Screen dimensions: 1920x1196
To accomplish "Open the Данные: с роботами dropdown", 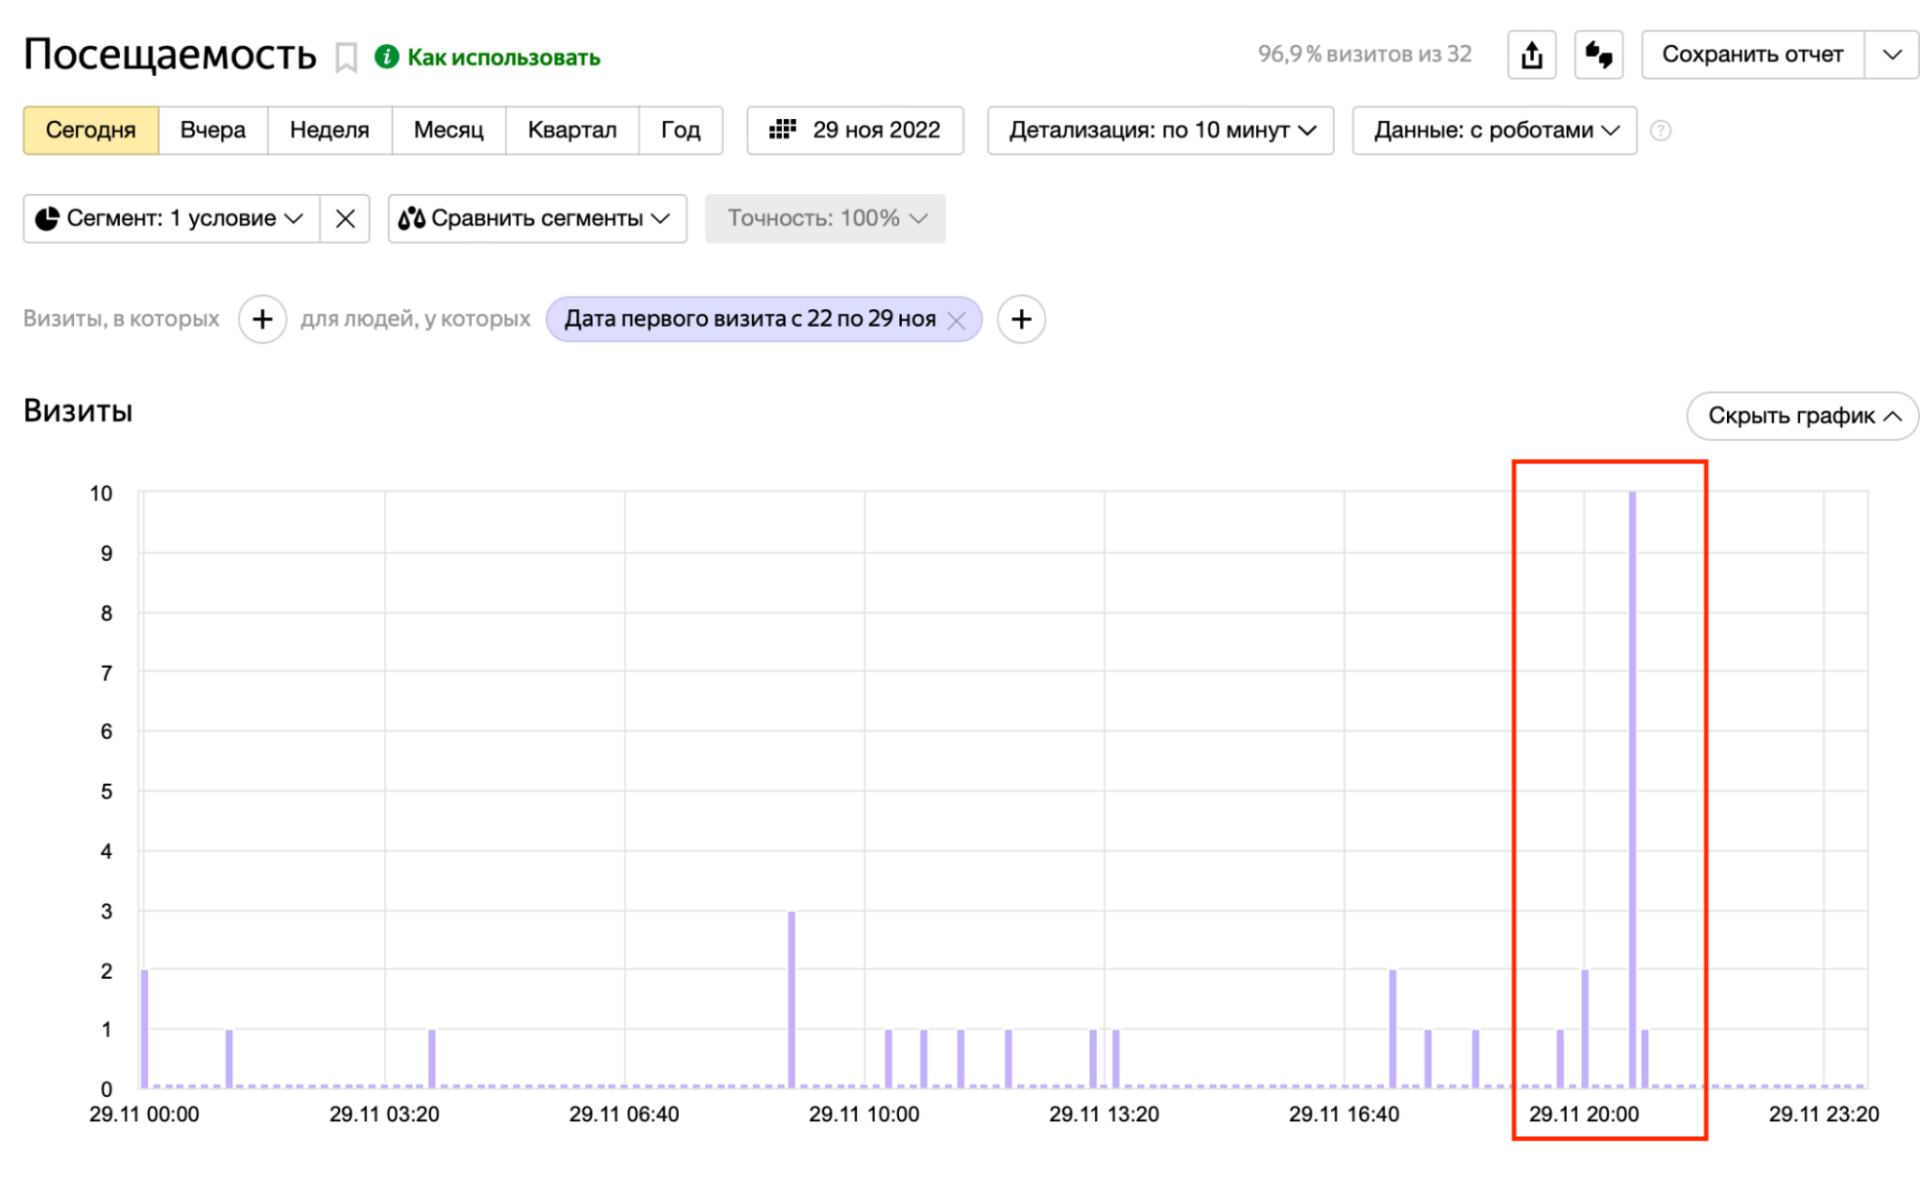I will coord(1494,131).
